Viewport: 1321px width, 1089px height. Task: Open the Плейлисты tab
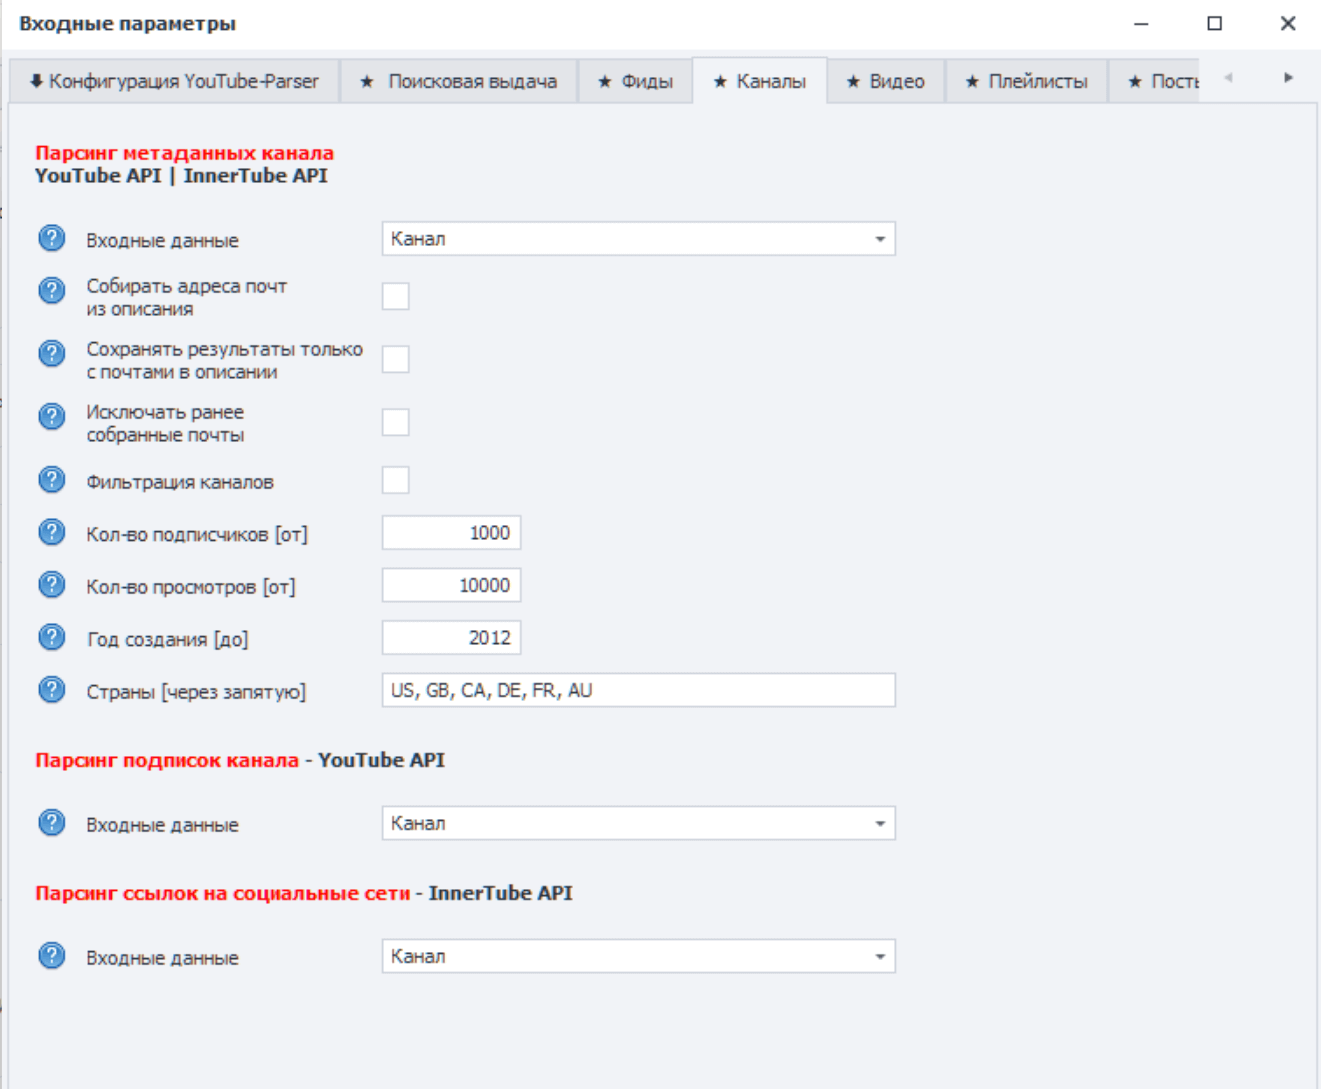tap(1027, 81)
